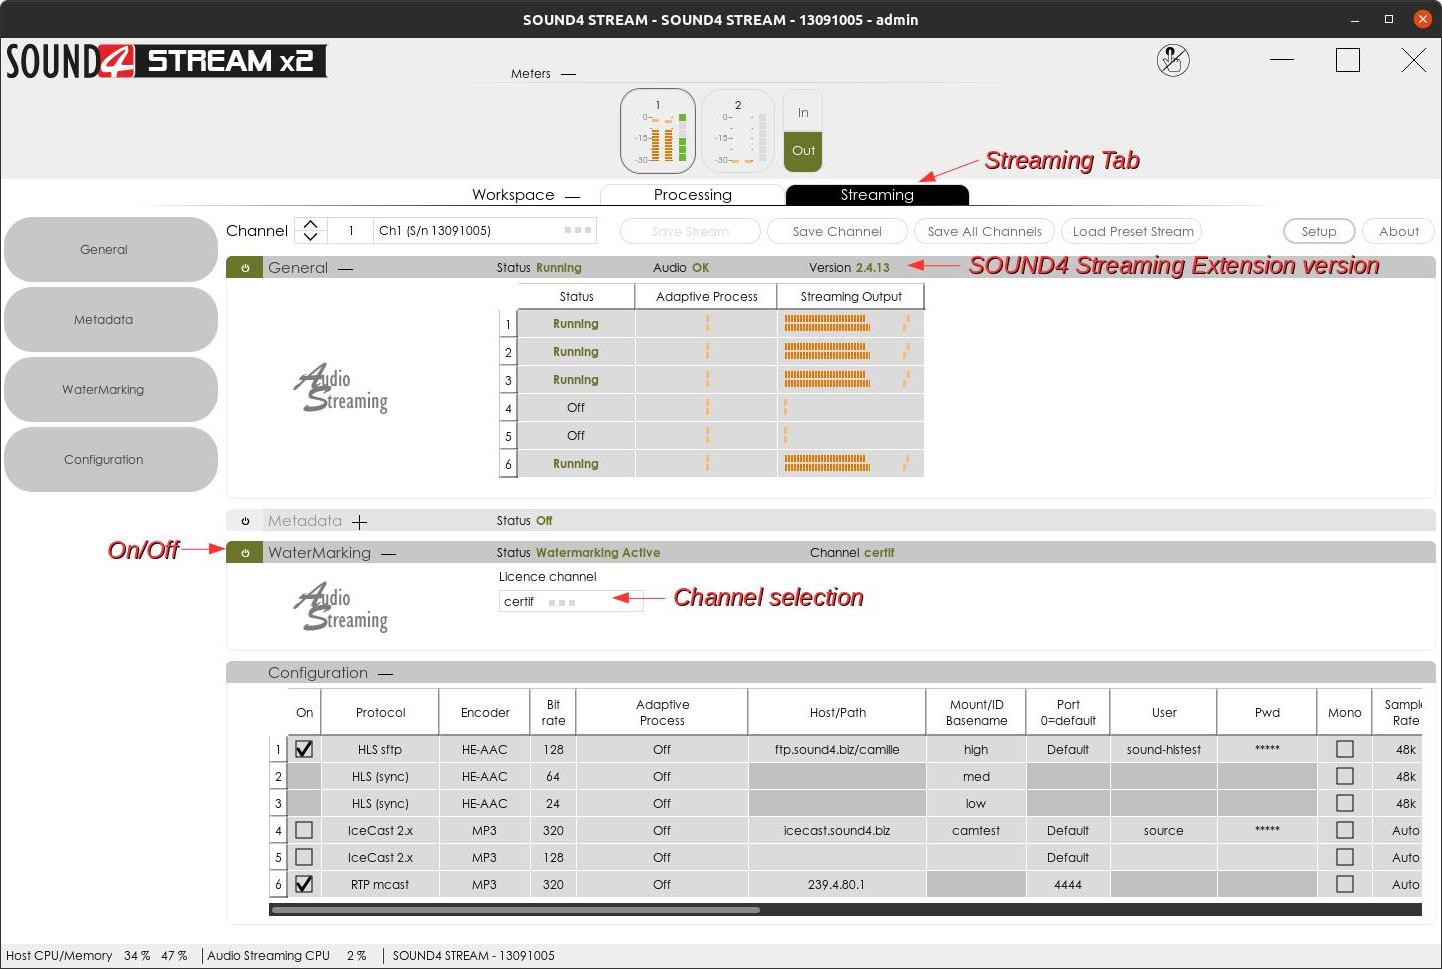1442x969 pixels.
Task: Uncheck the RTP mcast On checkbox
Action: (x=304, y=884)
